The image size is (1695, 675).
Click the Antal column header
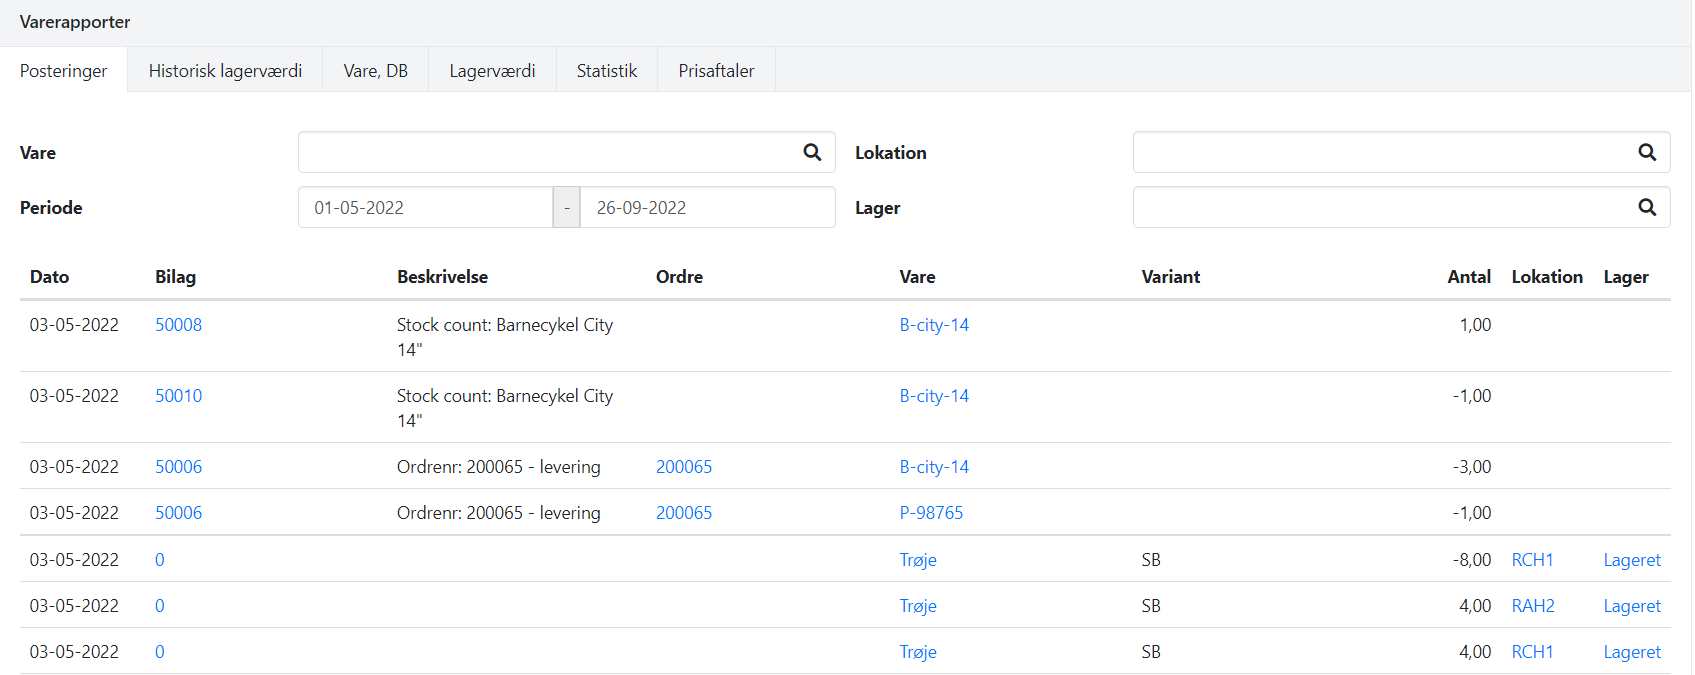(1468, 277)
